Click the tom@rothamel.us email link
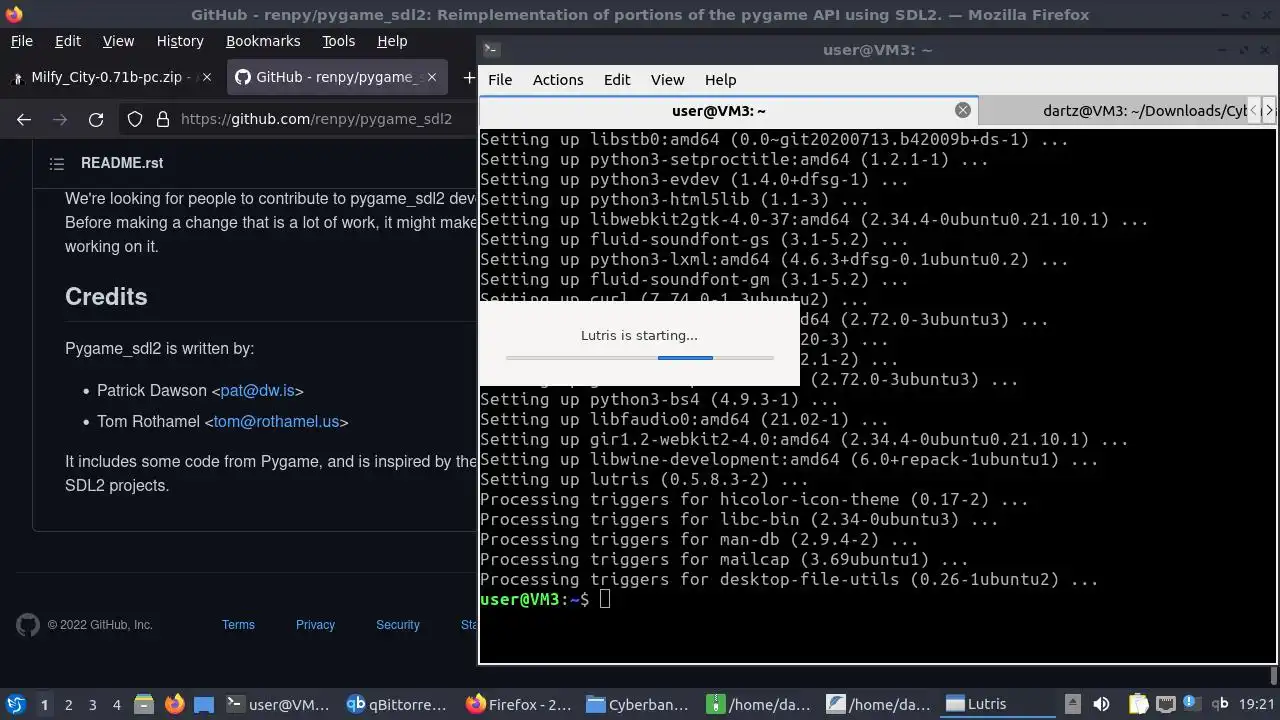The height and width of the screenshot is (720, 1280). 276,421
